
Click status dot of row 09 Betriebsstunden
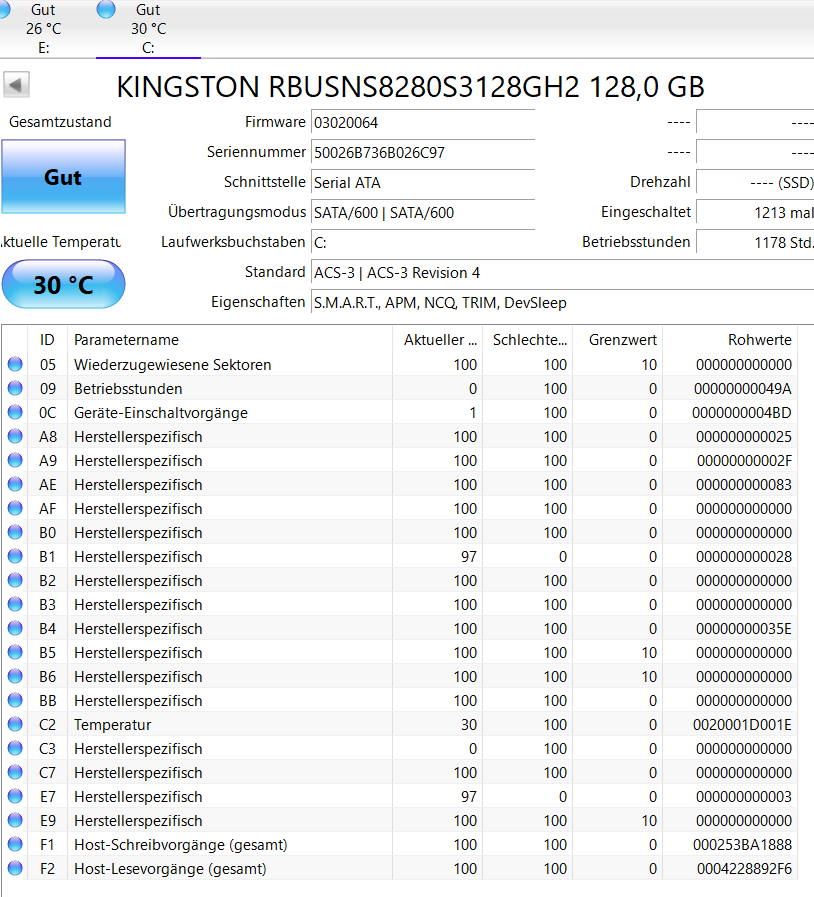tap(15, 388)
